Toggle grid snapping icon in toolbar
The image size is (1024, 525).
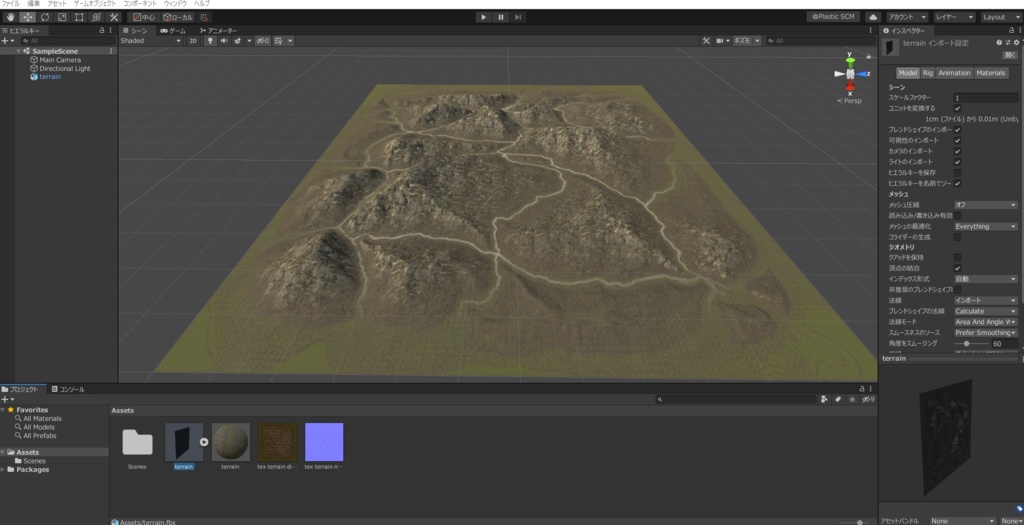(x=204, y=17)
